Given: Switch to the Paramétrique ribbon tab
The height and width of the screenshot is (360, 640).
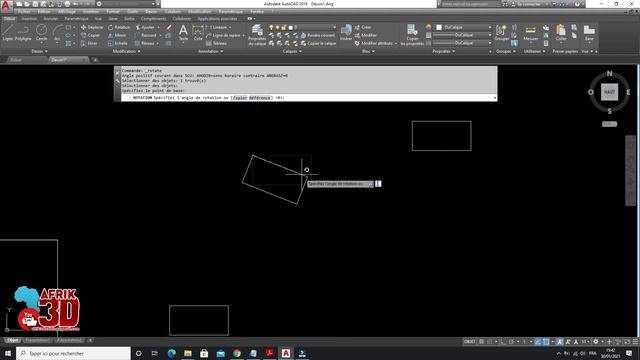Looking at the screenshot, I should point(76,19).
